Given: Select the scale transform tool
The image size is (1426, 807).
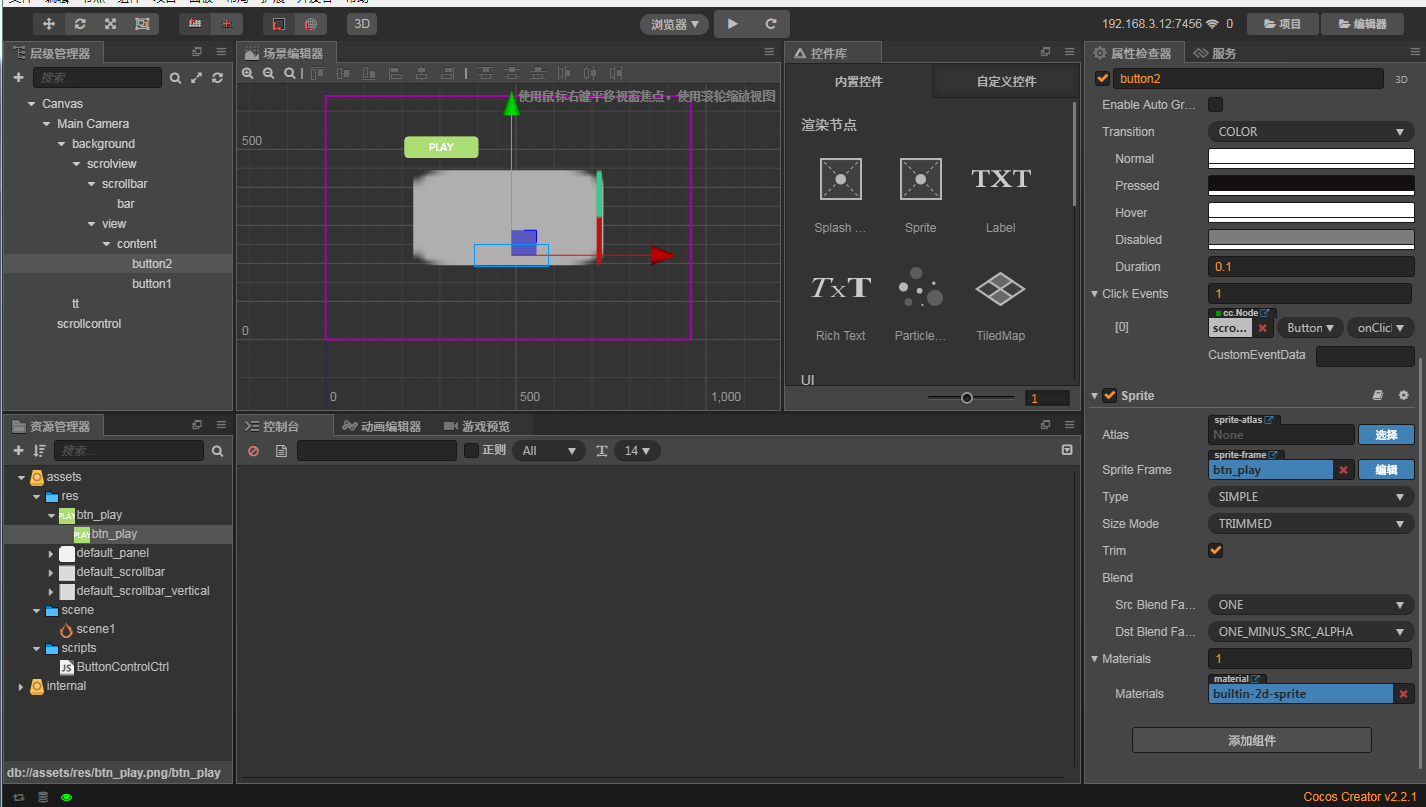Looking at the screenshot, I should (x=110, y=24).
